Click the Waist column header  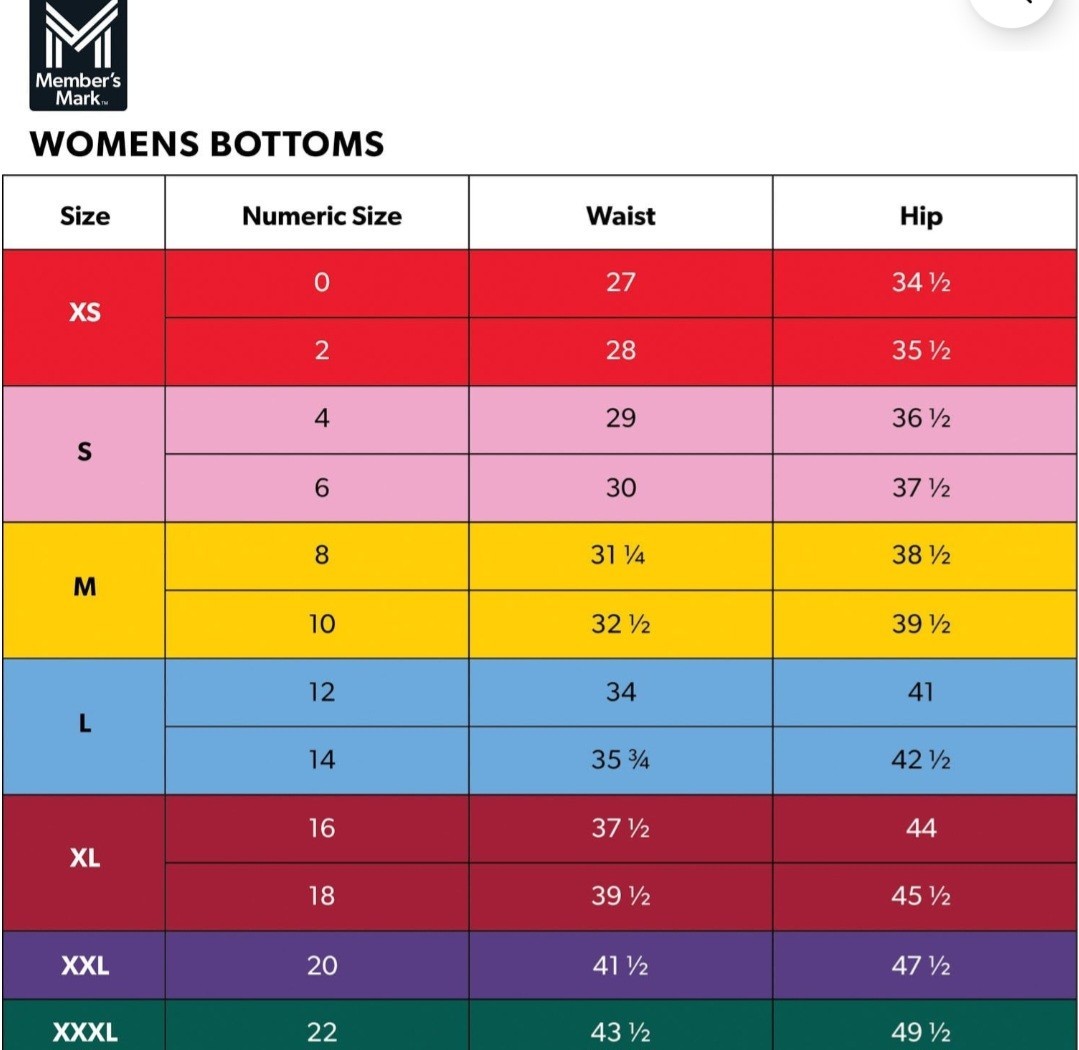621,216
